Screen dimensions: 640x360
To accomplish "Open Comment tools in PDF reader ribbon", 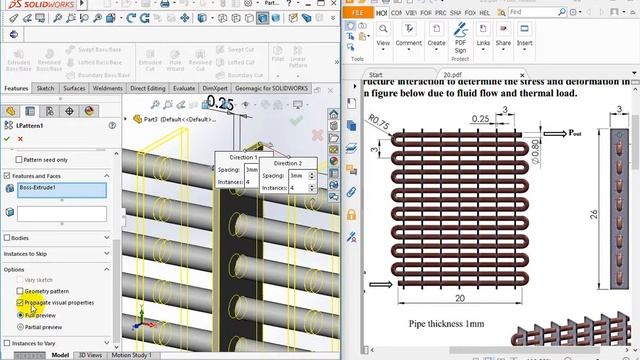I will coord(409,37).
